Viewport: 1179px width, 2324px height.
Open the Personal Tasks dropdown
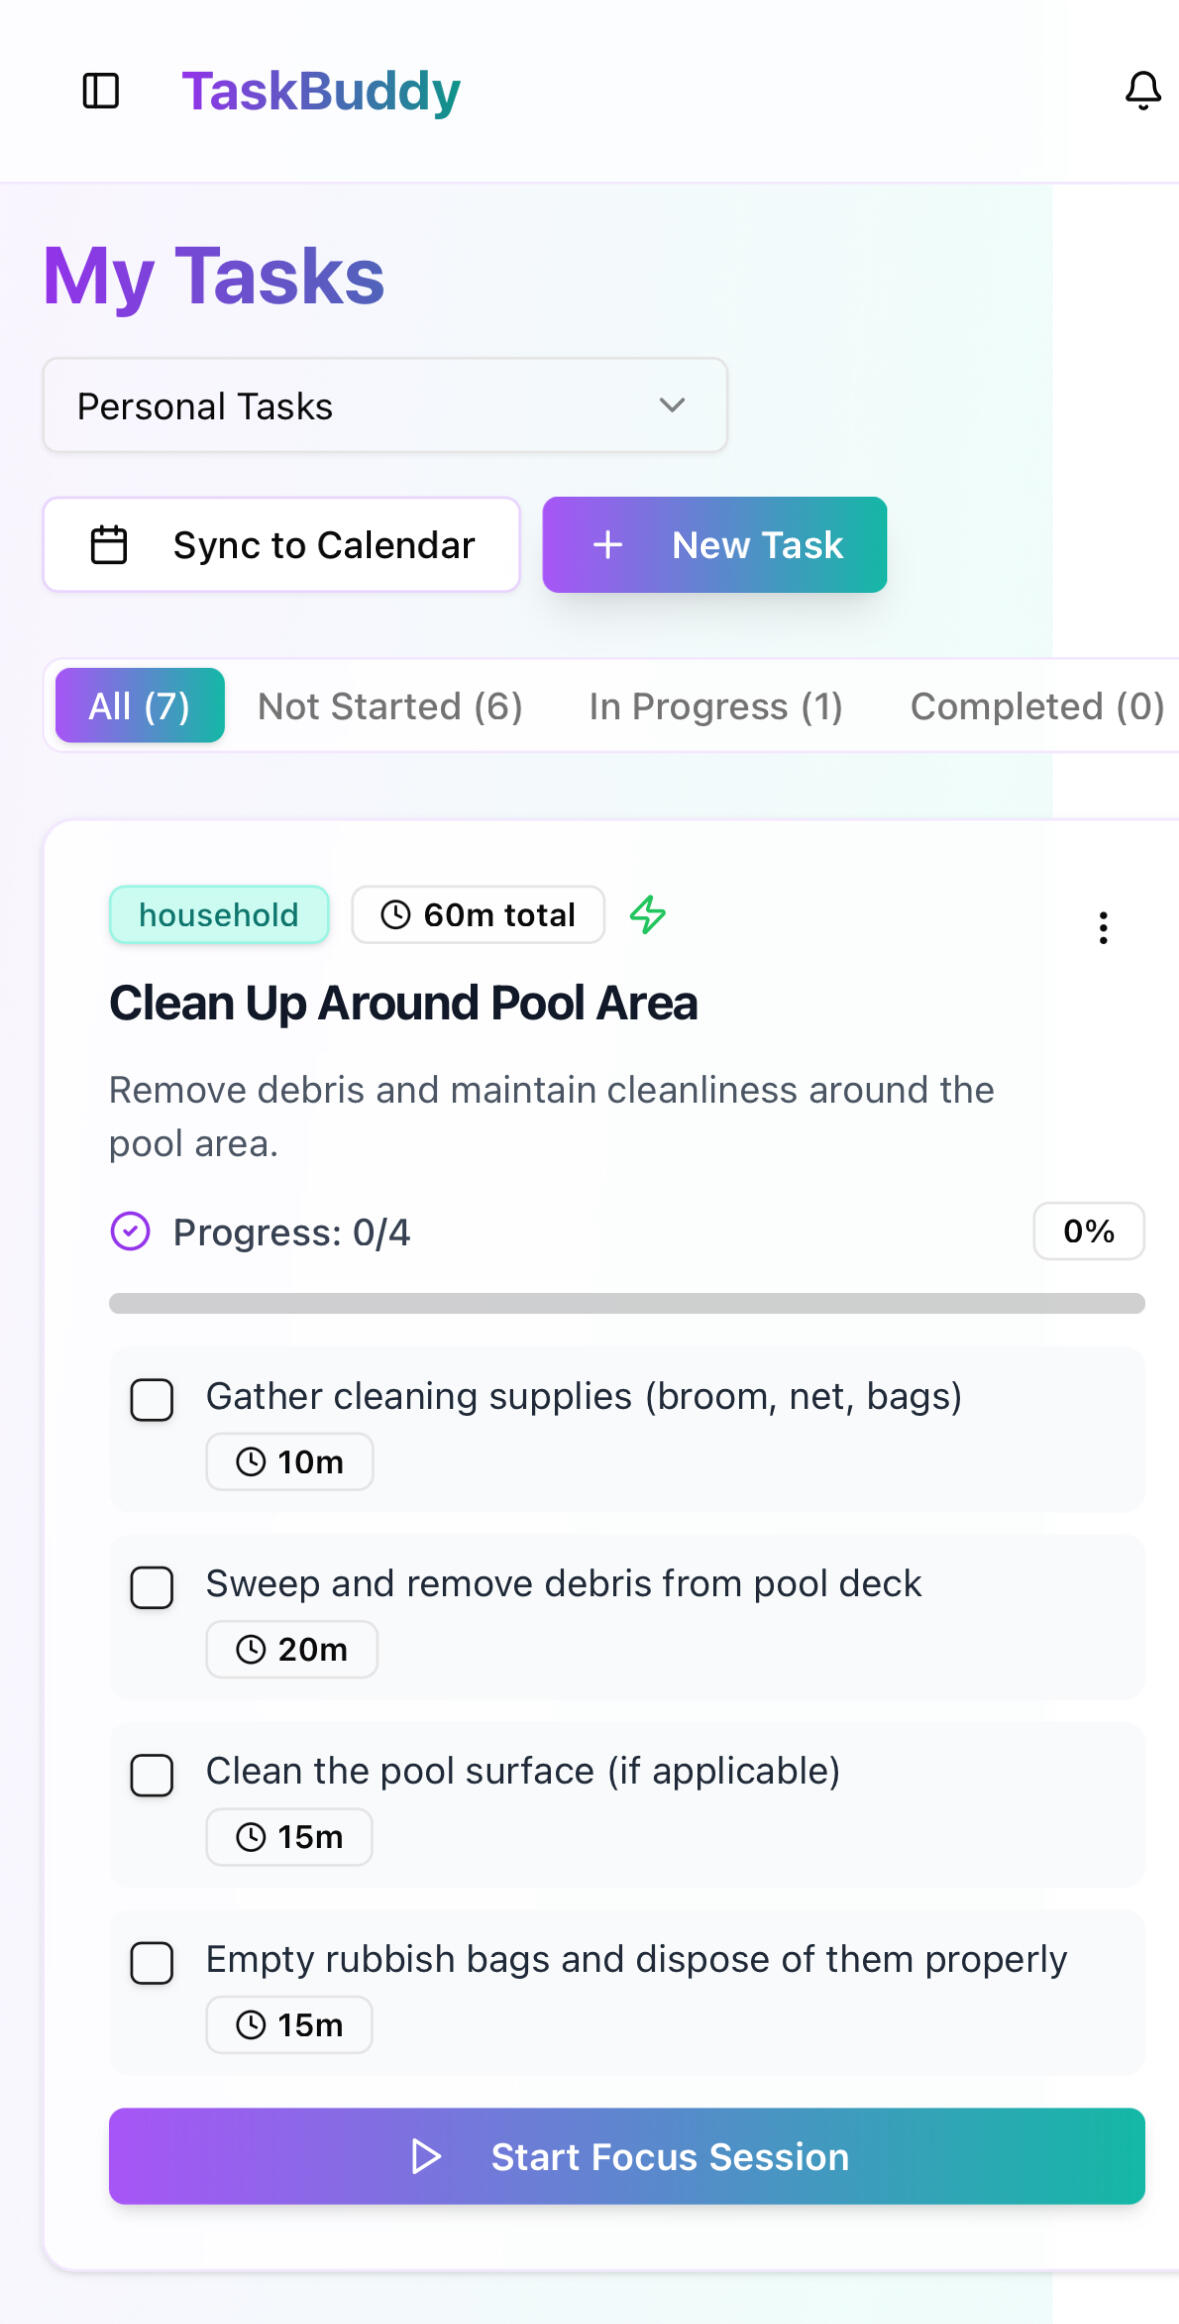pos(384,406)
